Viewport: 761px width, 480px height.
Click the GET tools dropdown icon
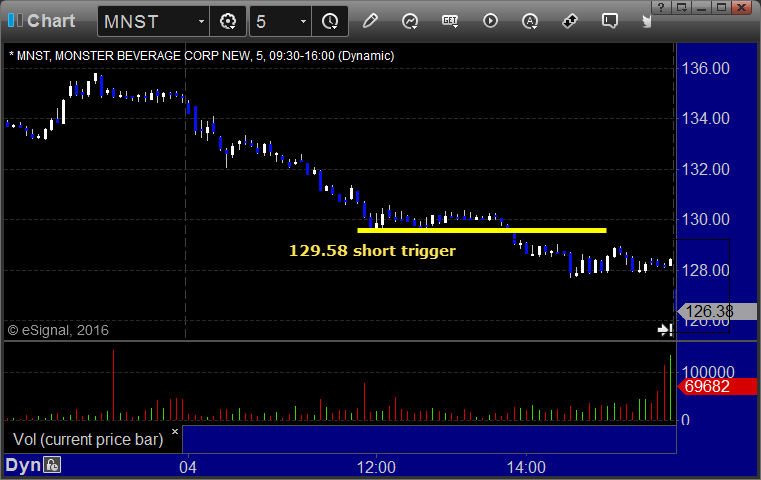click(450, 21)
